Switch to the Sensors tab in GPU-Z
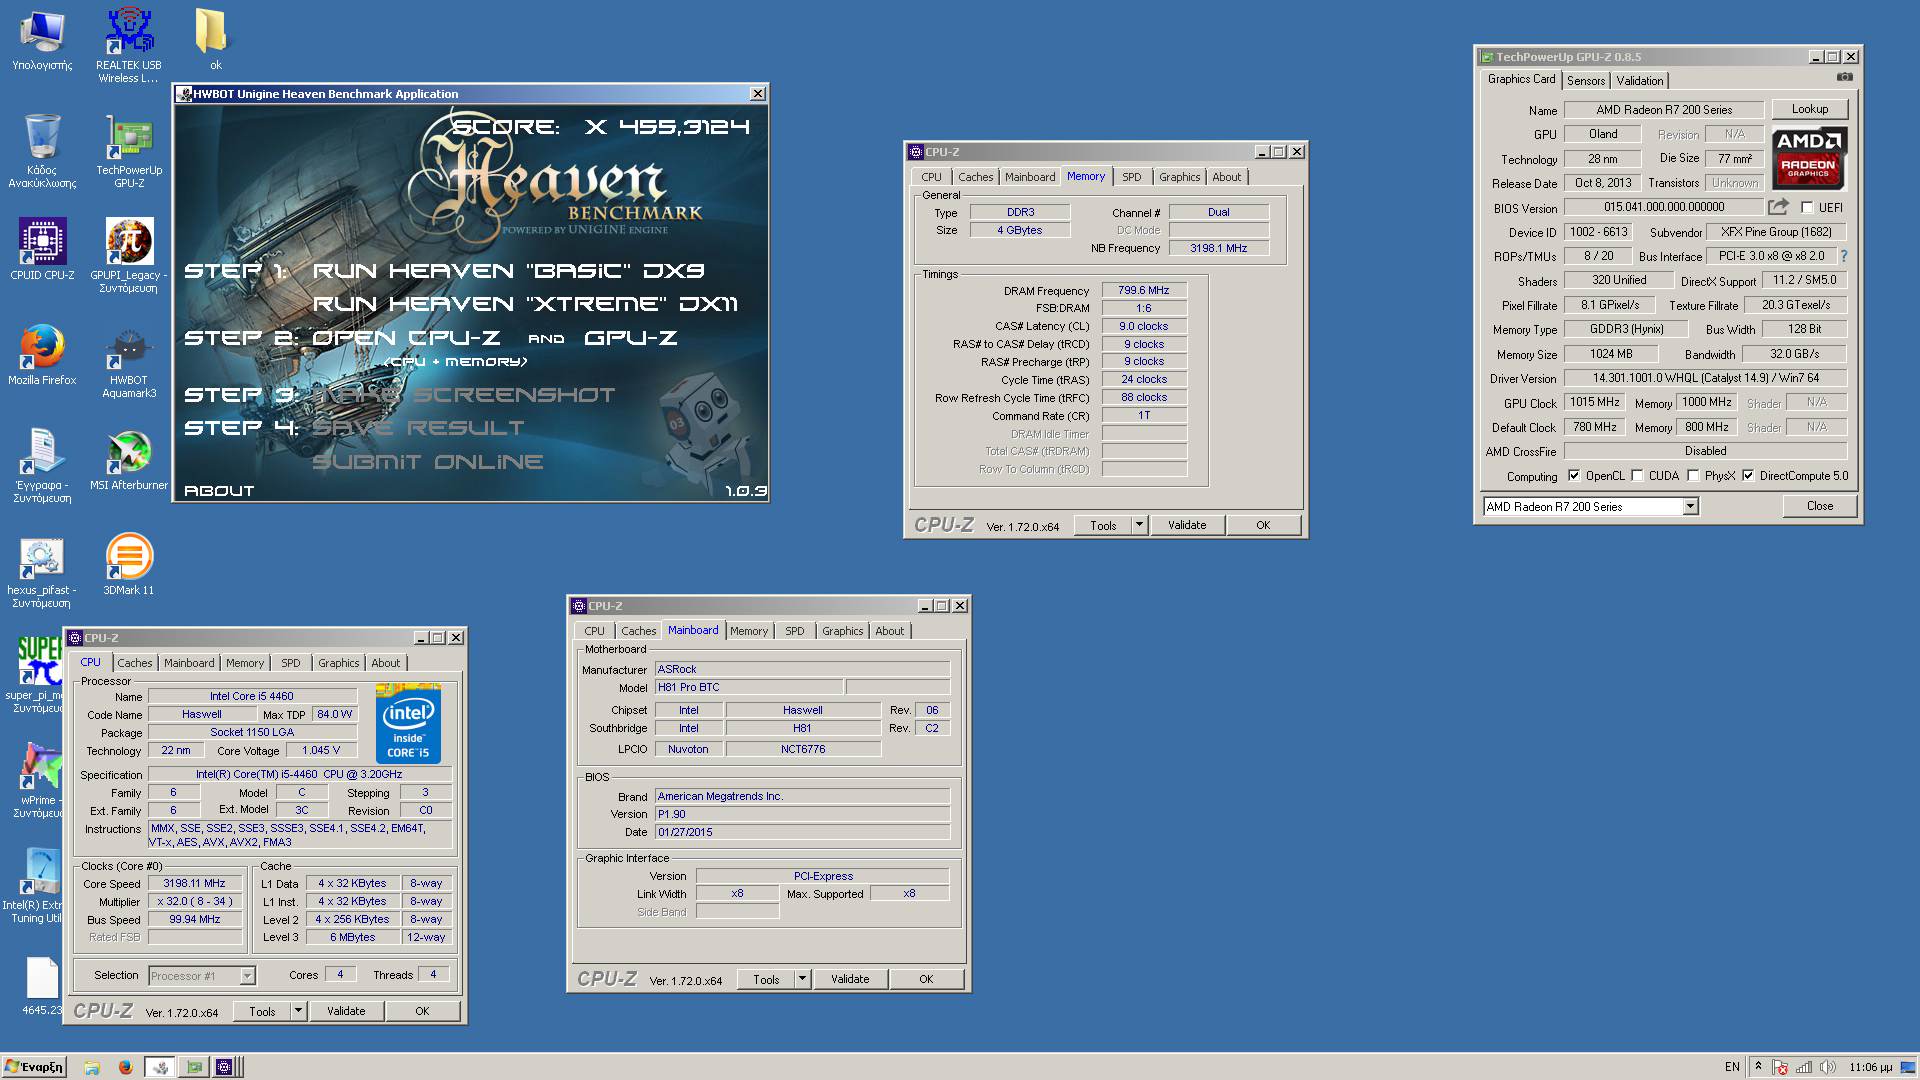 coord(1586,81)
